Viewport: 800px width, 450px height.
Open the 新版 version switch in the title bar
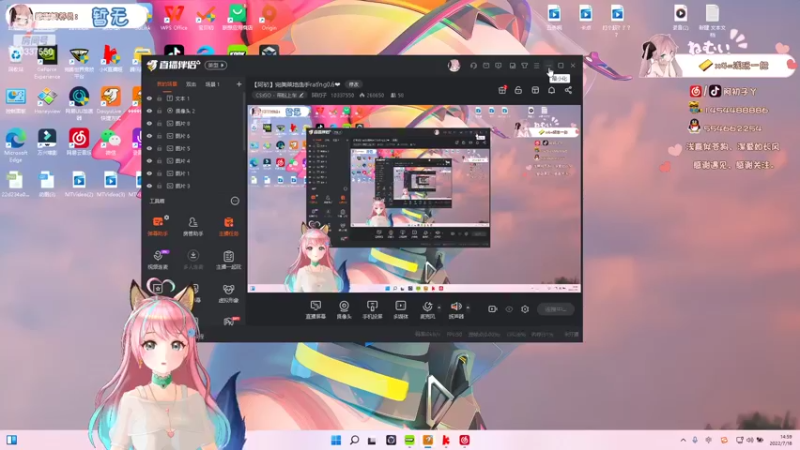click(x=215, y=65)
